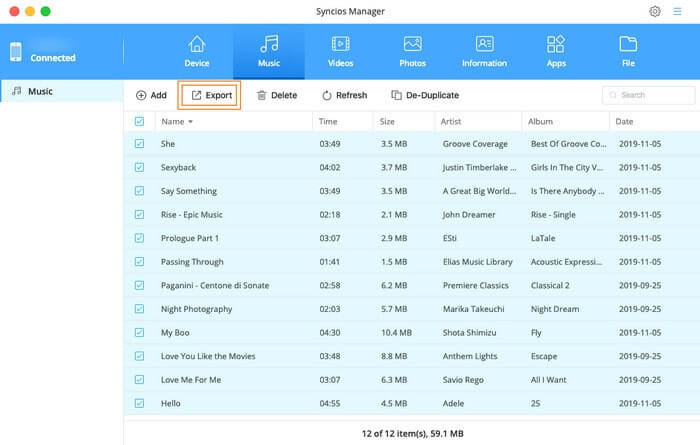Viewport: 700px width, 445px height.
Task: Open the File tab
Action: [x=628, y=52]
